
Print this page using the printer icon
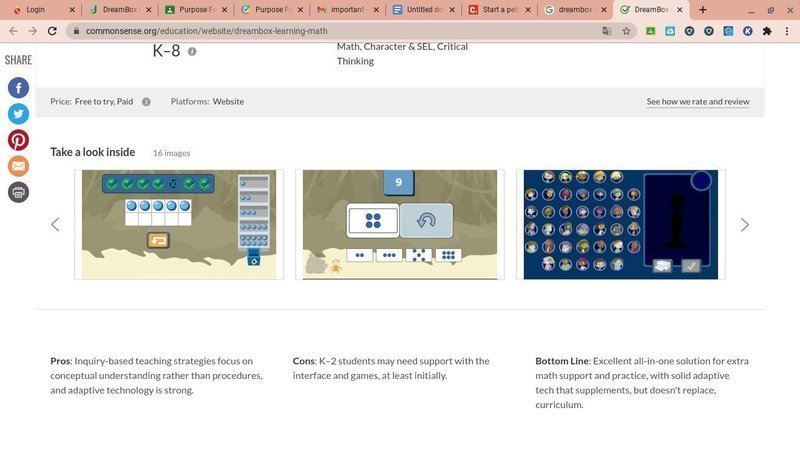pos(18,192)
